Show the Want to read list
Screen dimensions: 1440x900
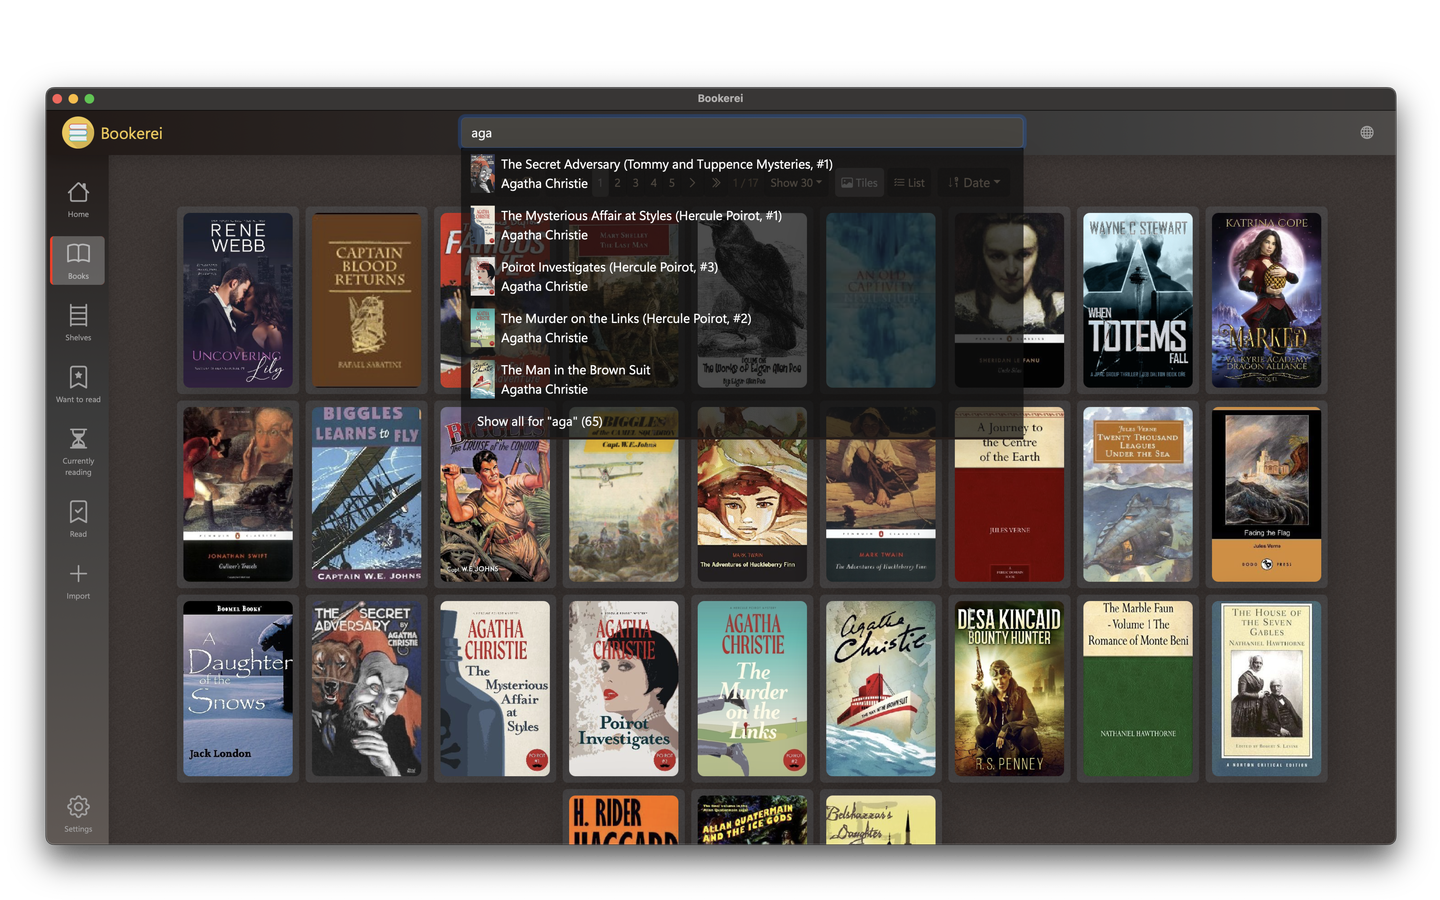coord(78,384)
